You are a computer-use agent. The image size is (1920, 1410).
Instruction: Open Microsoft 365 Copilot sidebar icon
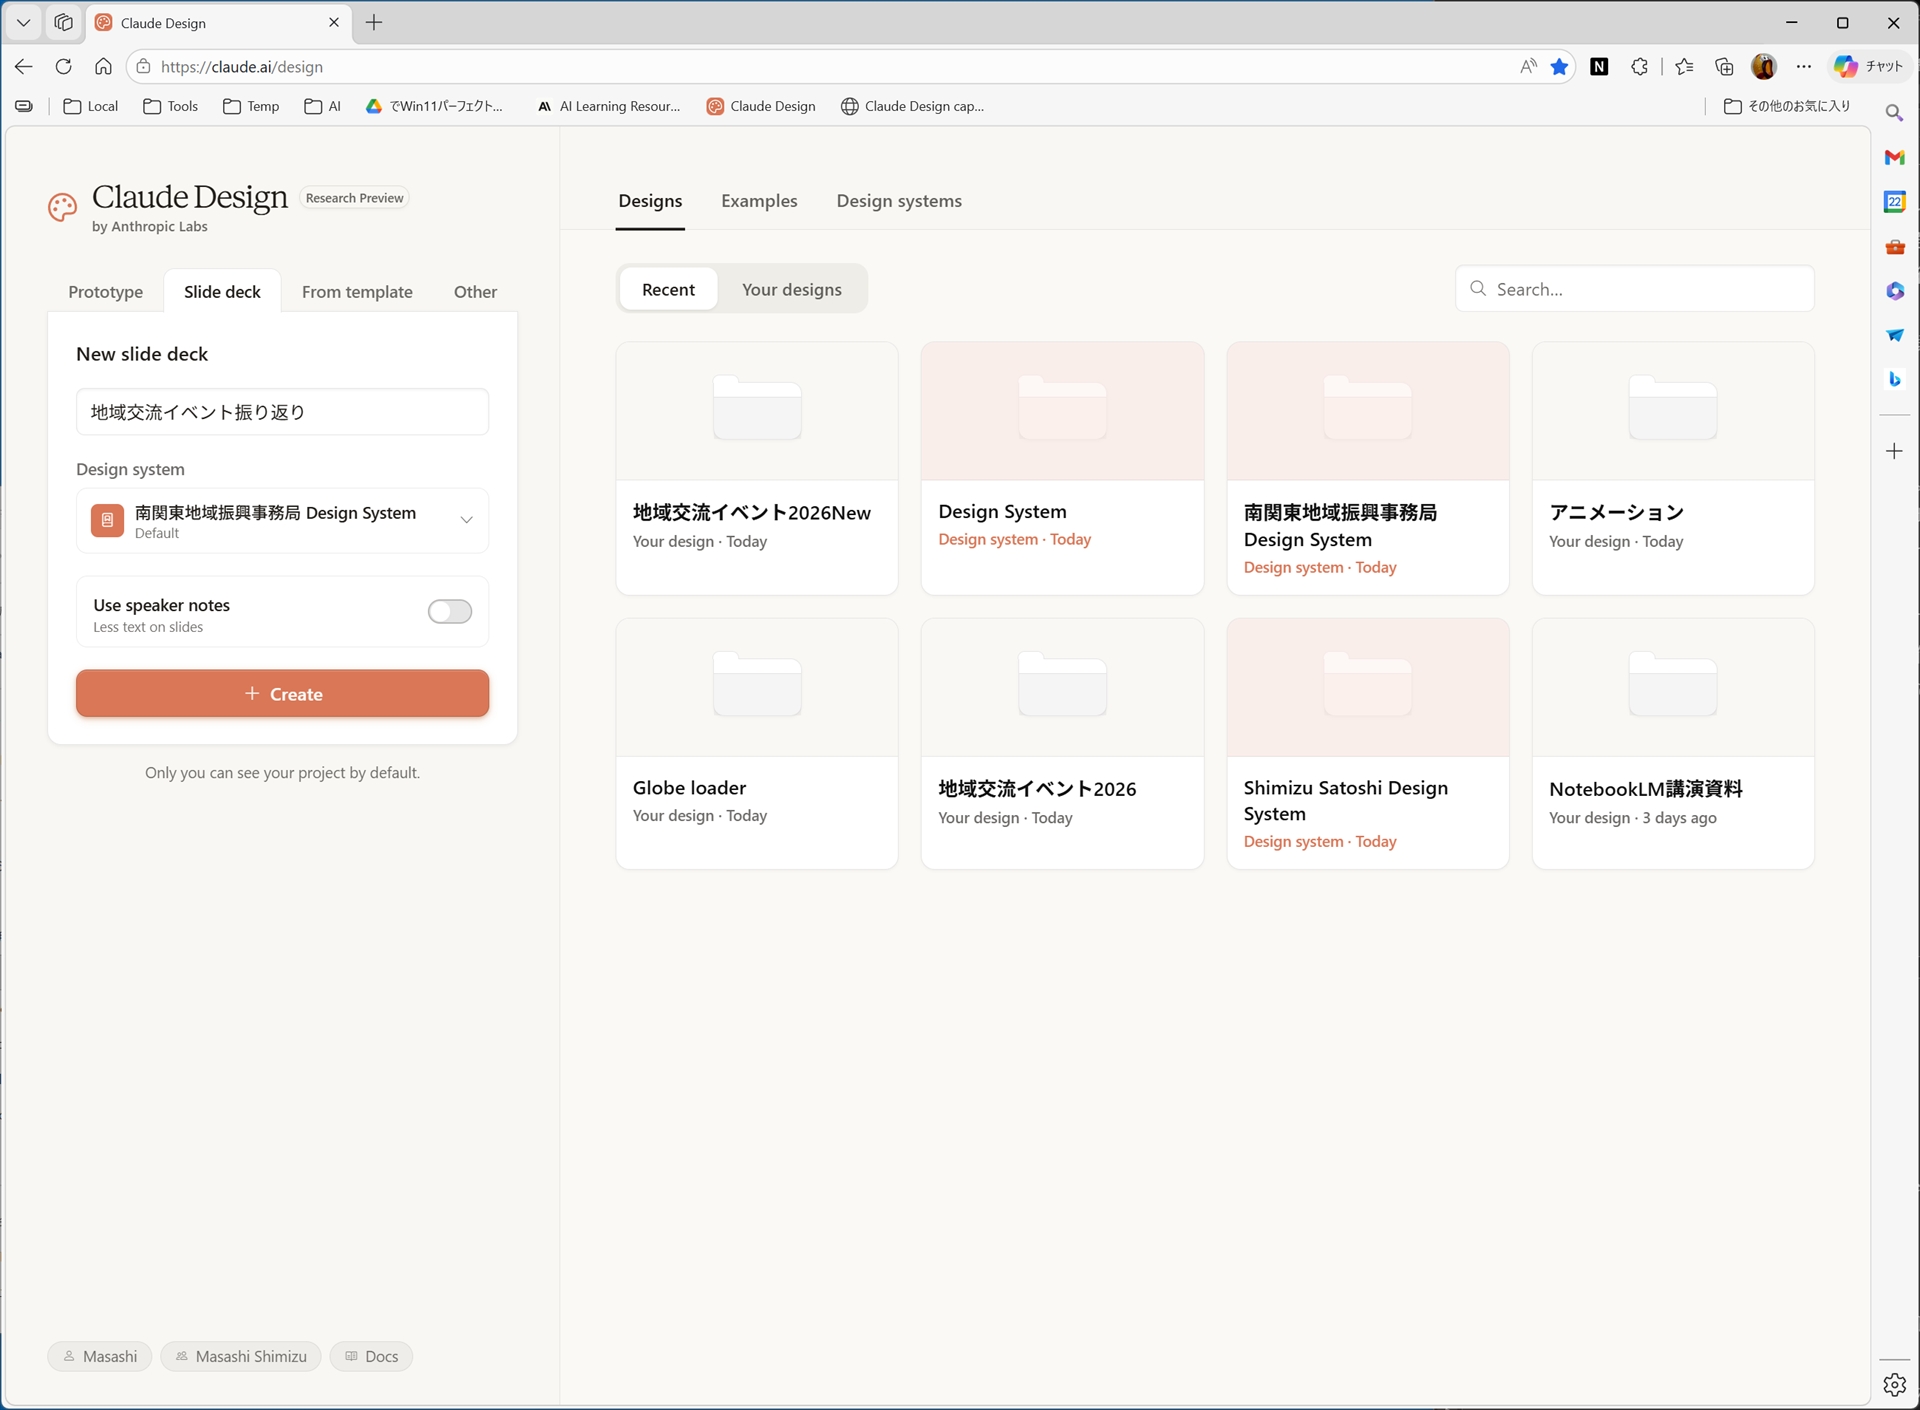click(x=1895, y=291)
